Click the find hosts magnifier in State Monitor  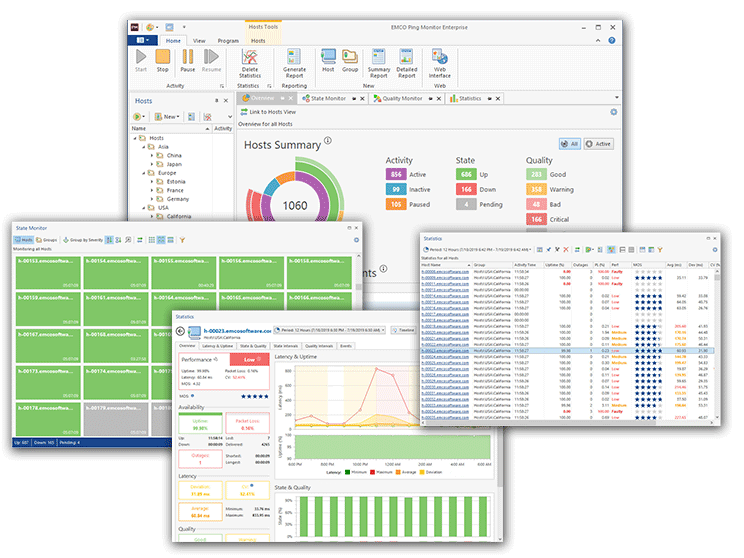[x=128, y=240]
